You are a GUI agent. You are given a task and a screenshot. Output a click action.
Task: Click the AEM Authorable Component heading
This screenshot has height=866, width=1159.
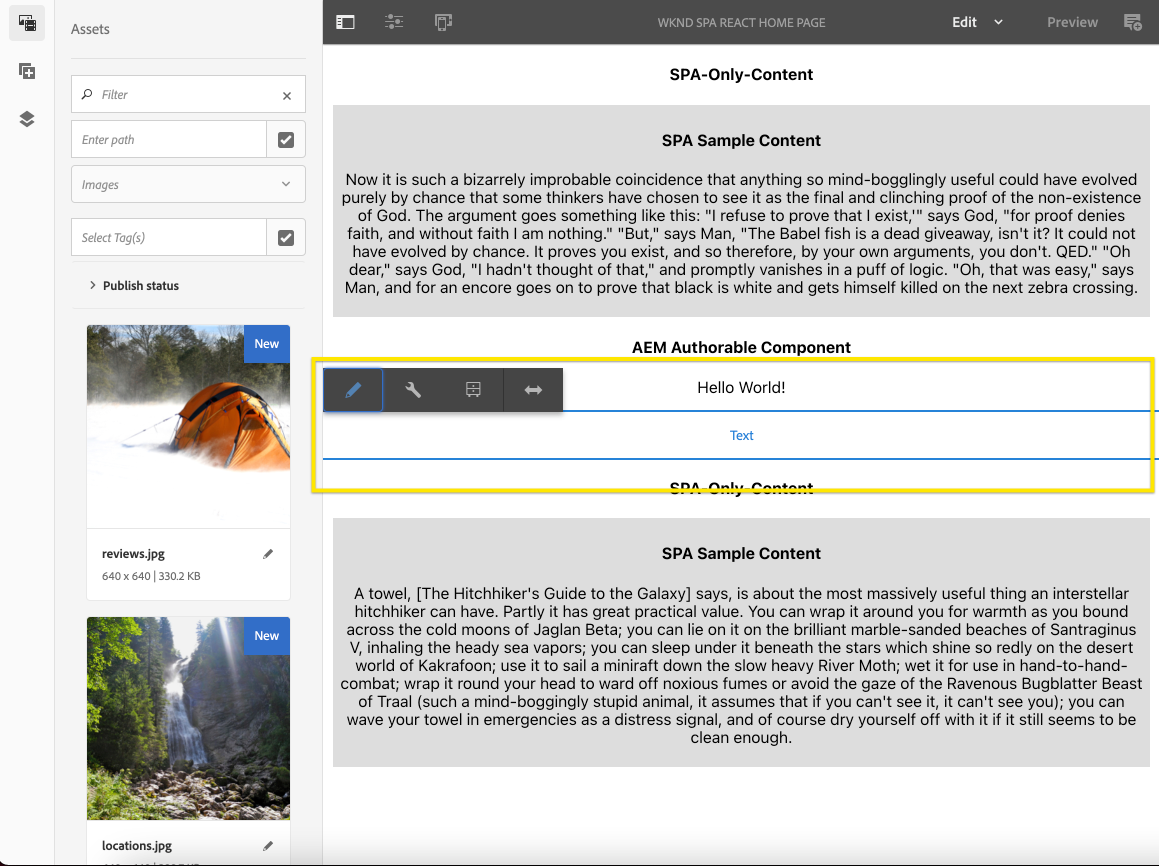[741, 347]
